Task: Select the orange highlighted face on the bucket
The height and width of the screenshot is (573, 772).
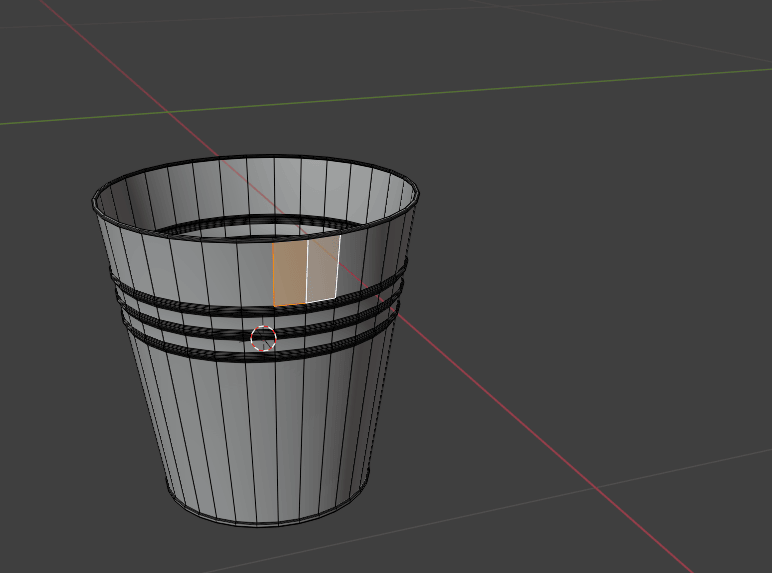Action: coord(288,272)
